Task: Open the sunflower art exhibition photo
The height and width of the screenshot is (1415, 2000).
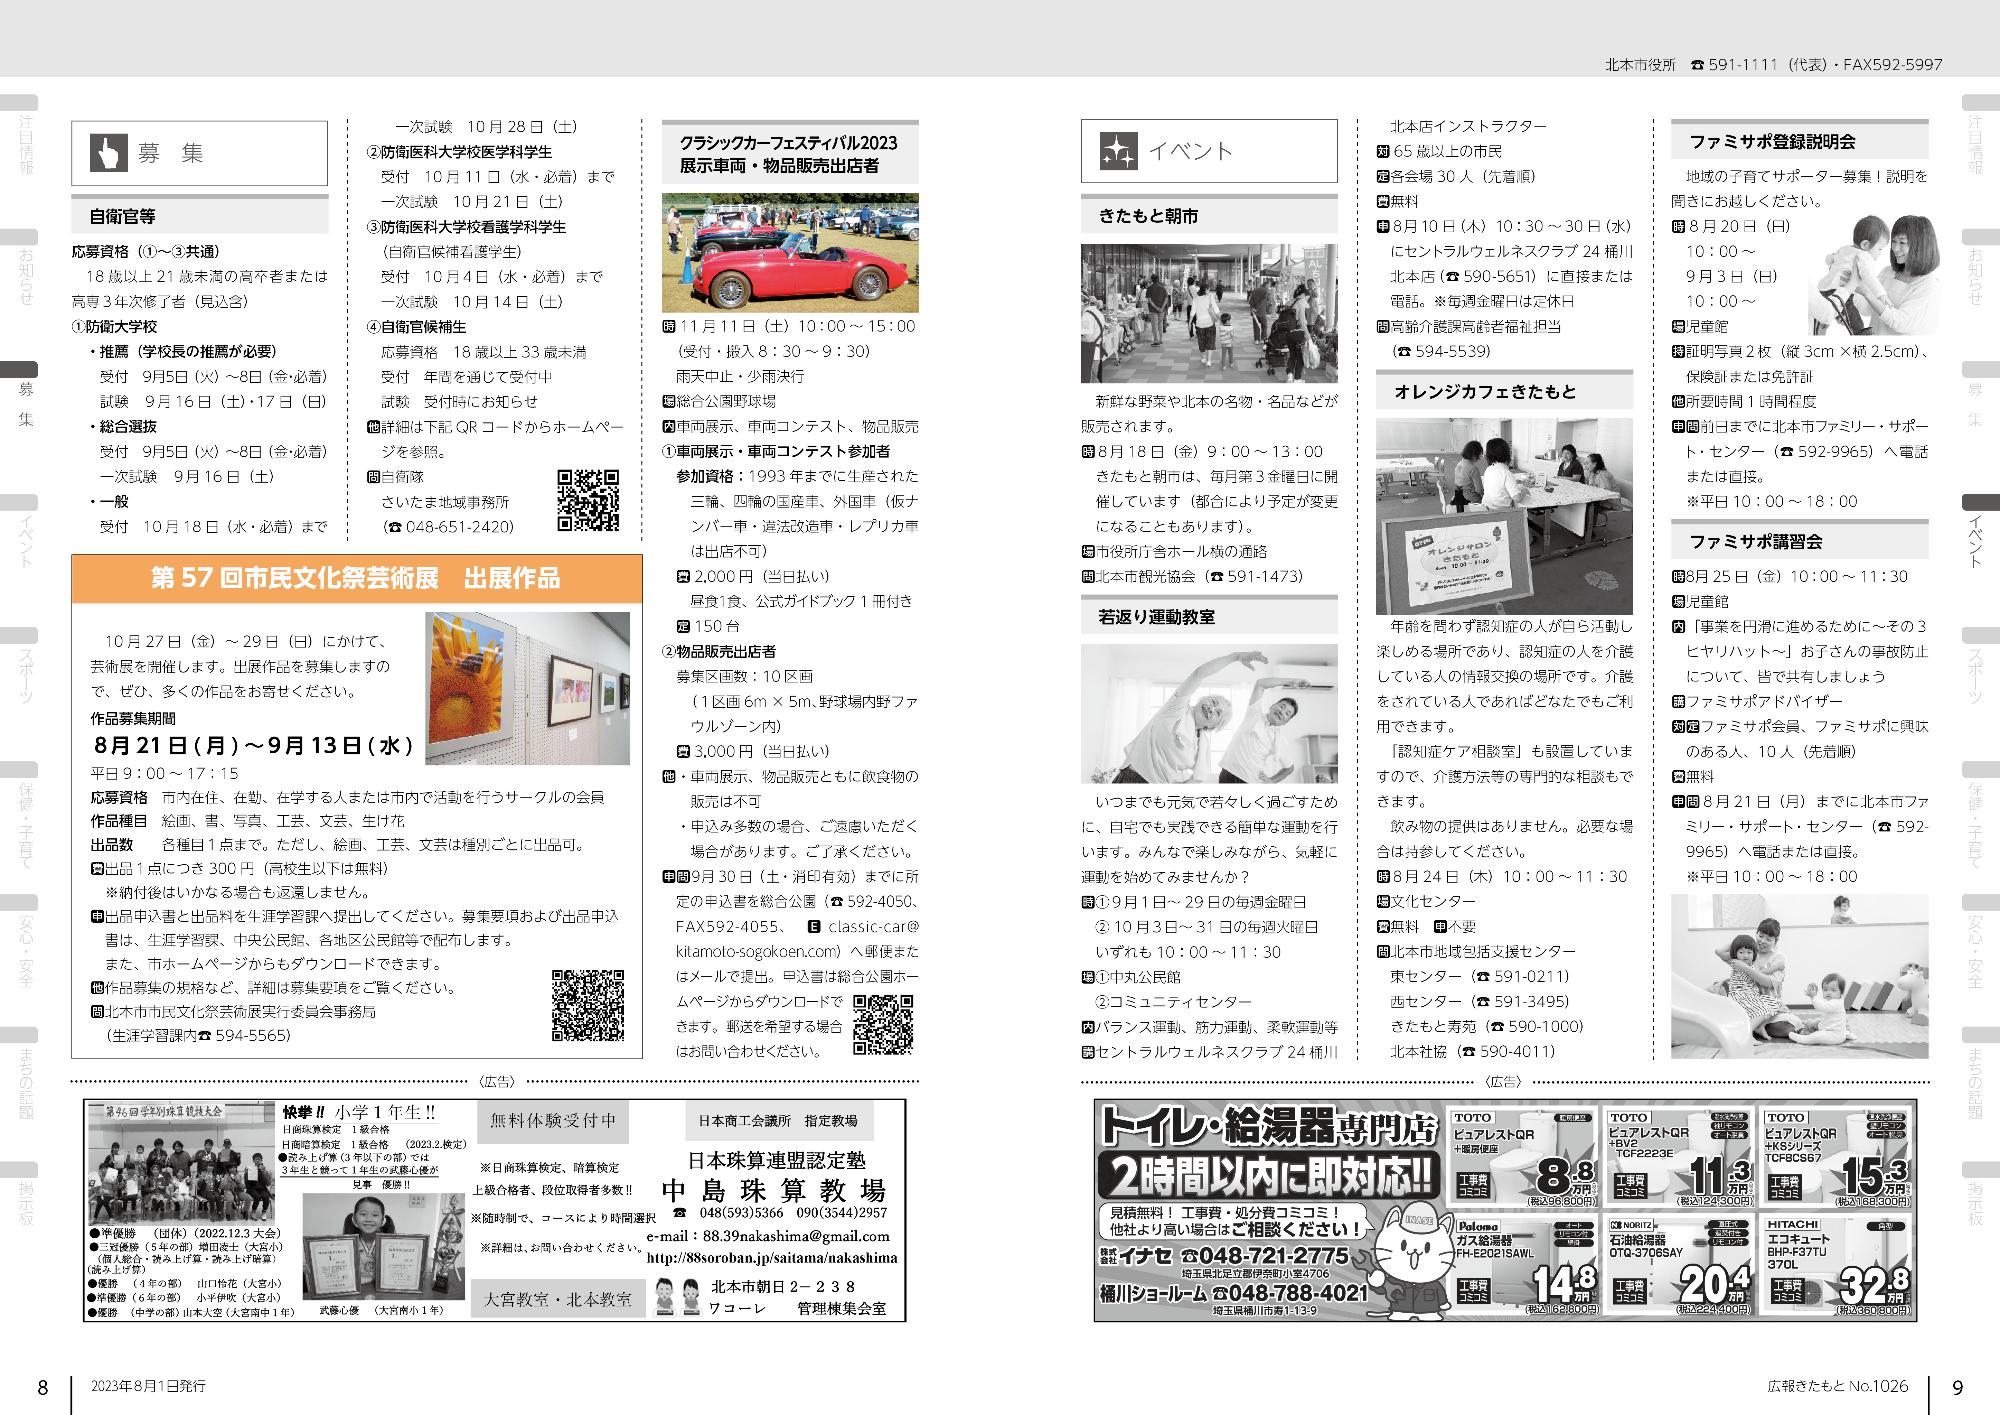Action: [528, 688]
